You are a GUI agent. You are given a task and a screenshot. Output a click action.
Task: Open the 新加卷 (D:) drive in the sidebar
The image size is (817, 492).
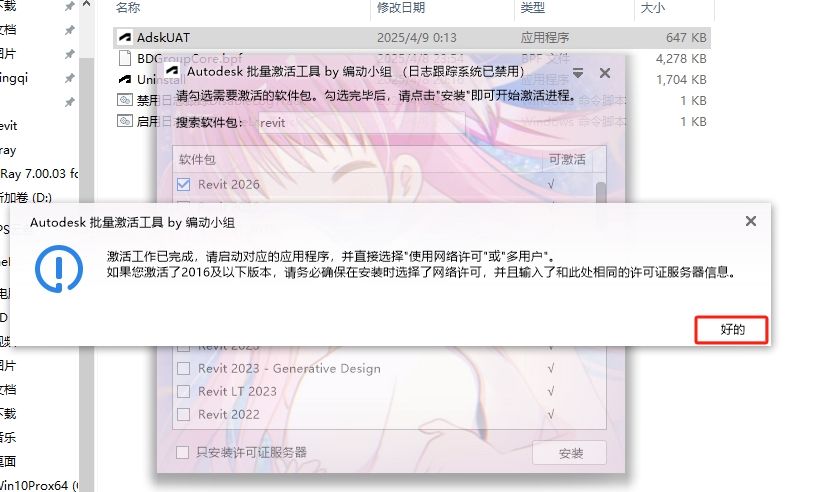[26, 198]
